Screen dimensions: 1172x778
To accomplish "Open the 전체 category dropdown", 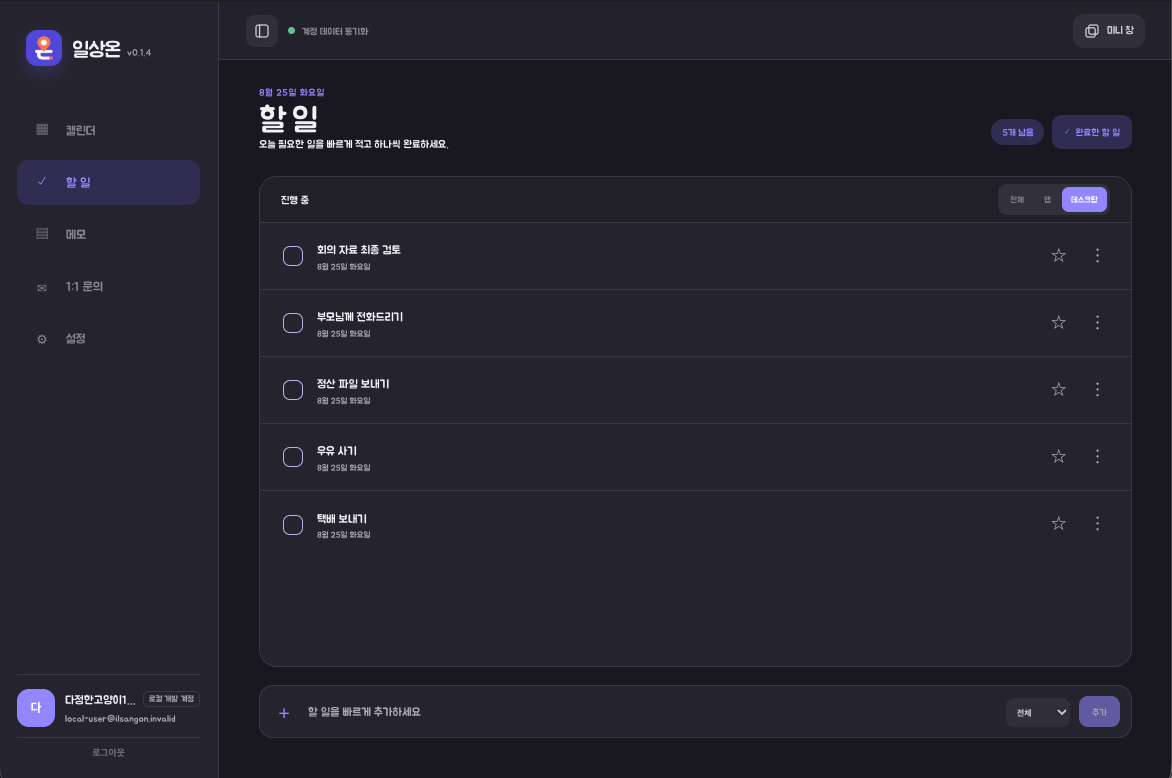I will point(1037,712).
